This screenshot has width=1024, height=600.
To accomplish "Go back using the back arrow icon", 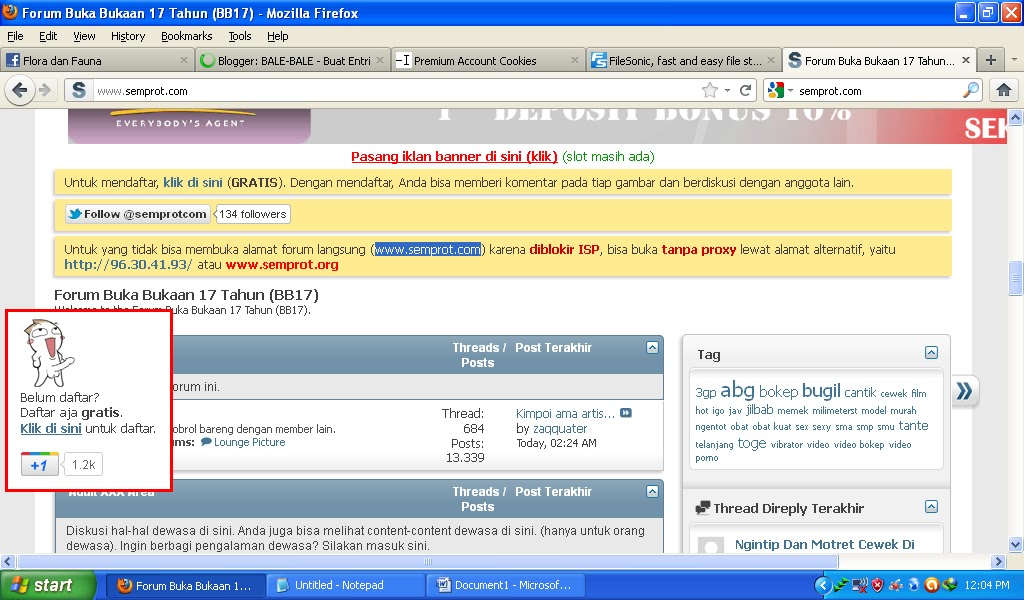I will (x=19, y=90).
